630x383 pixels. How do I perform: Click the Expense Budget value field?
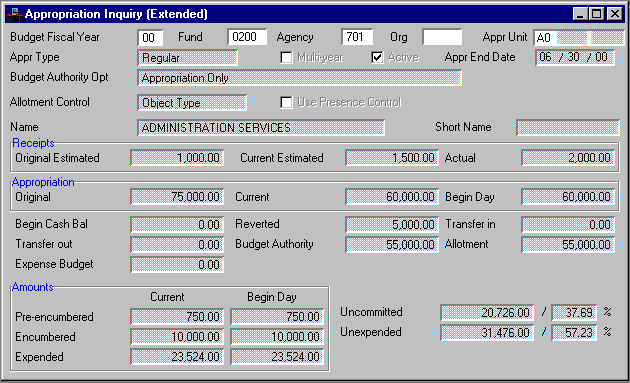177,265
